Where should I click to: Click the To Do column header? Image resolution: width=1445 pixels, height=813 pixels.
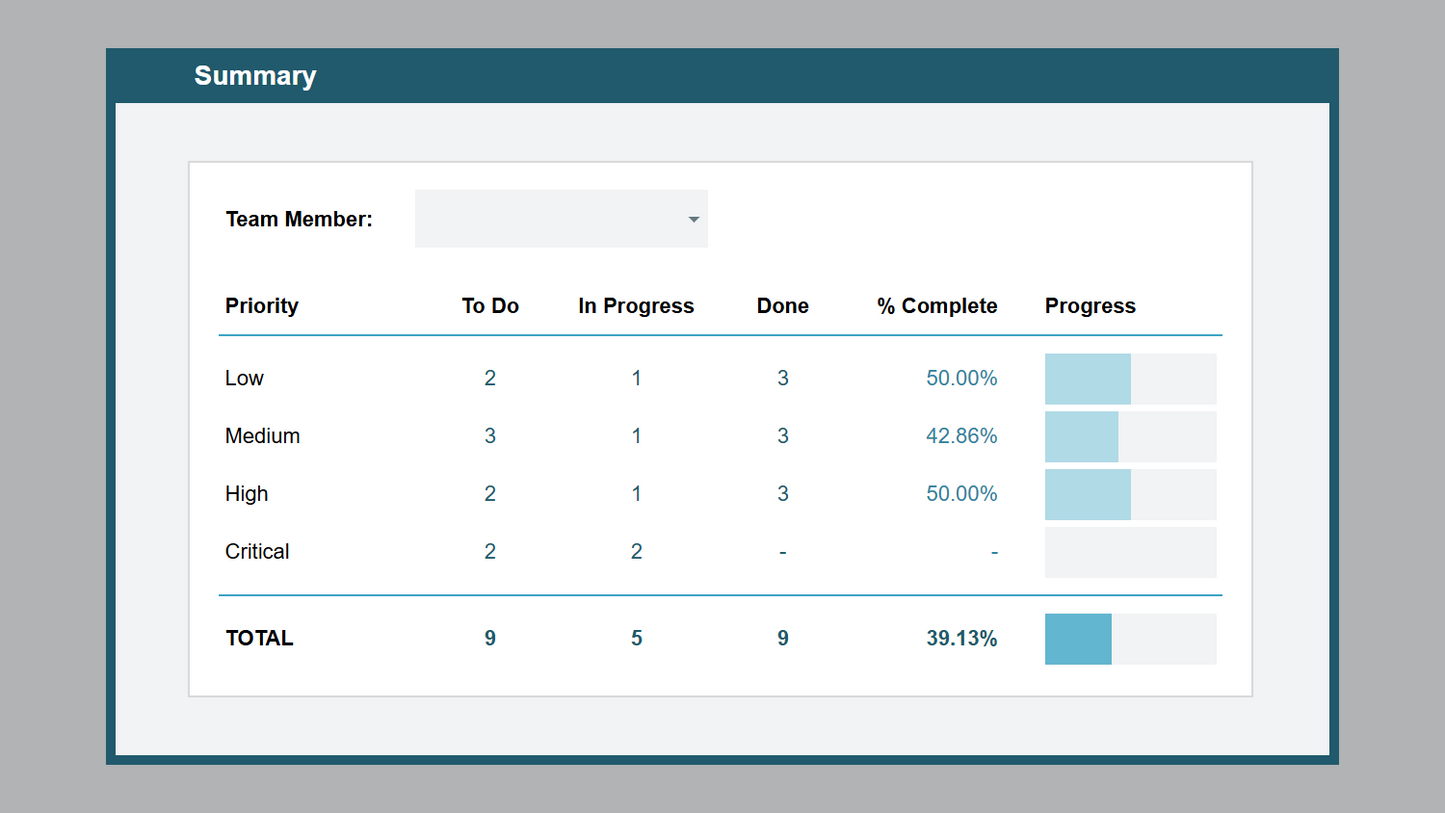click(490, 306)
